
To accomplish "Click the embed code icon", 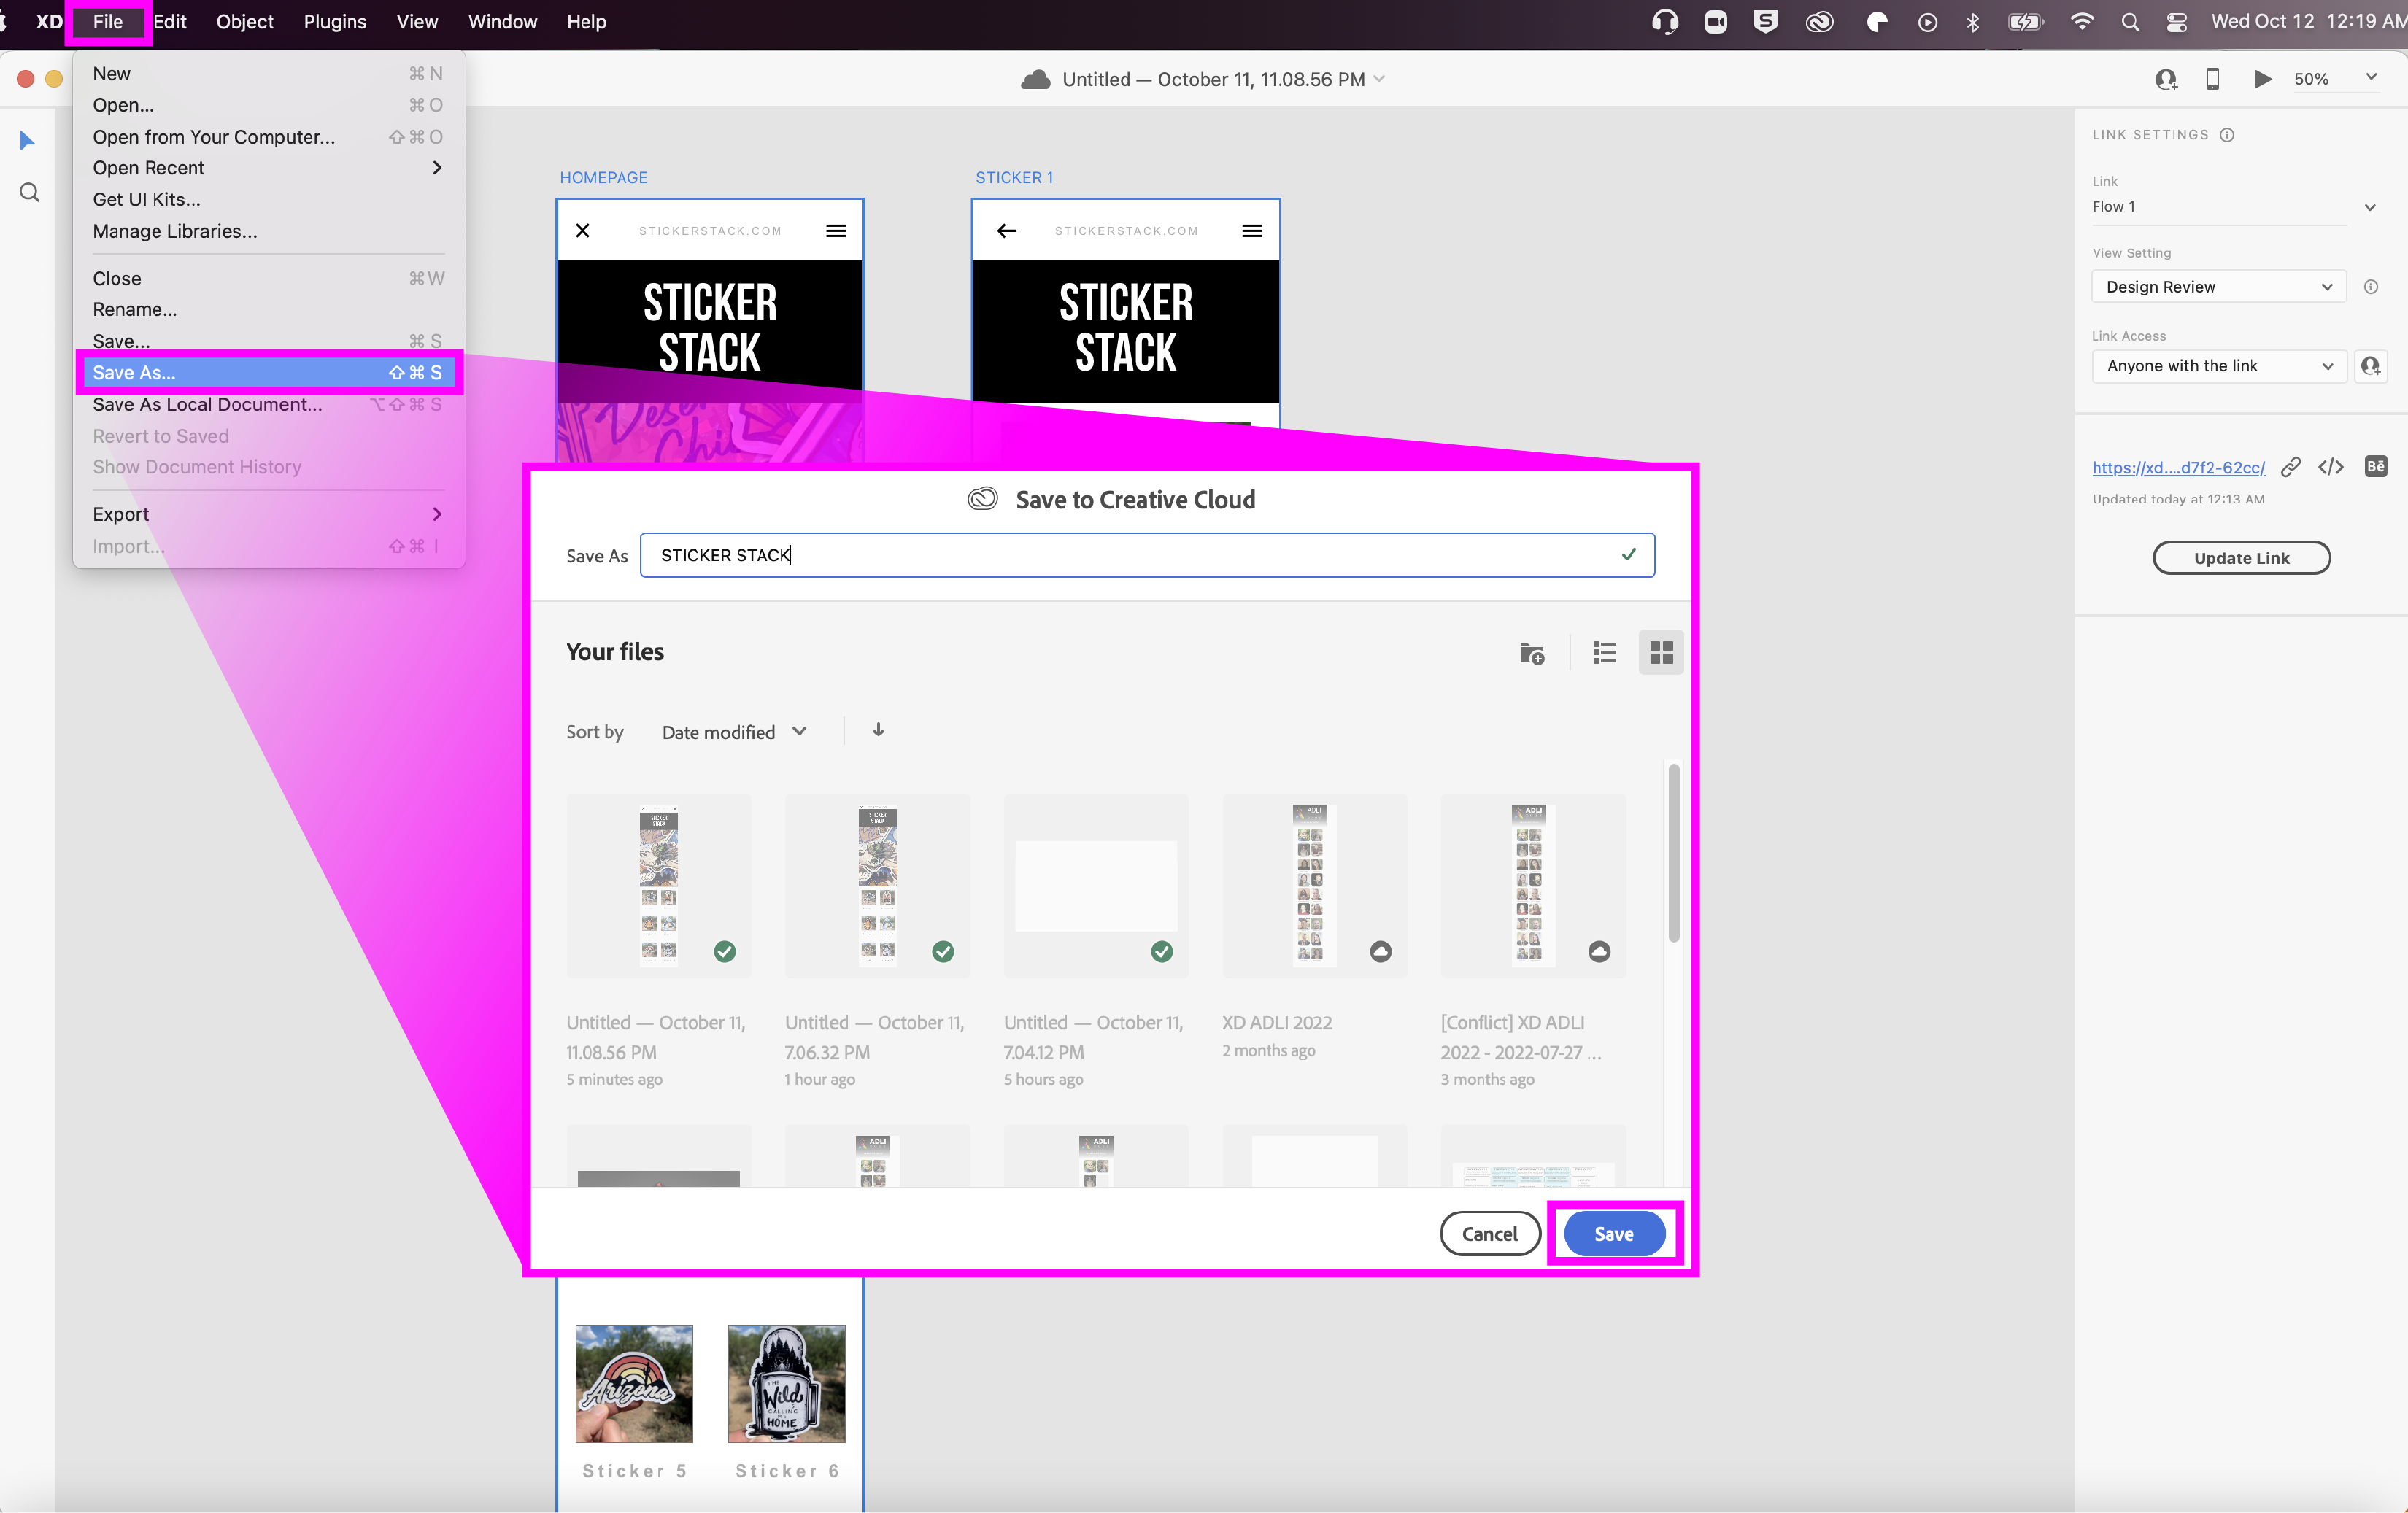I will [x=2331, y=467].
